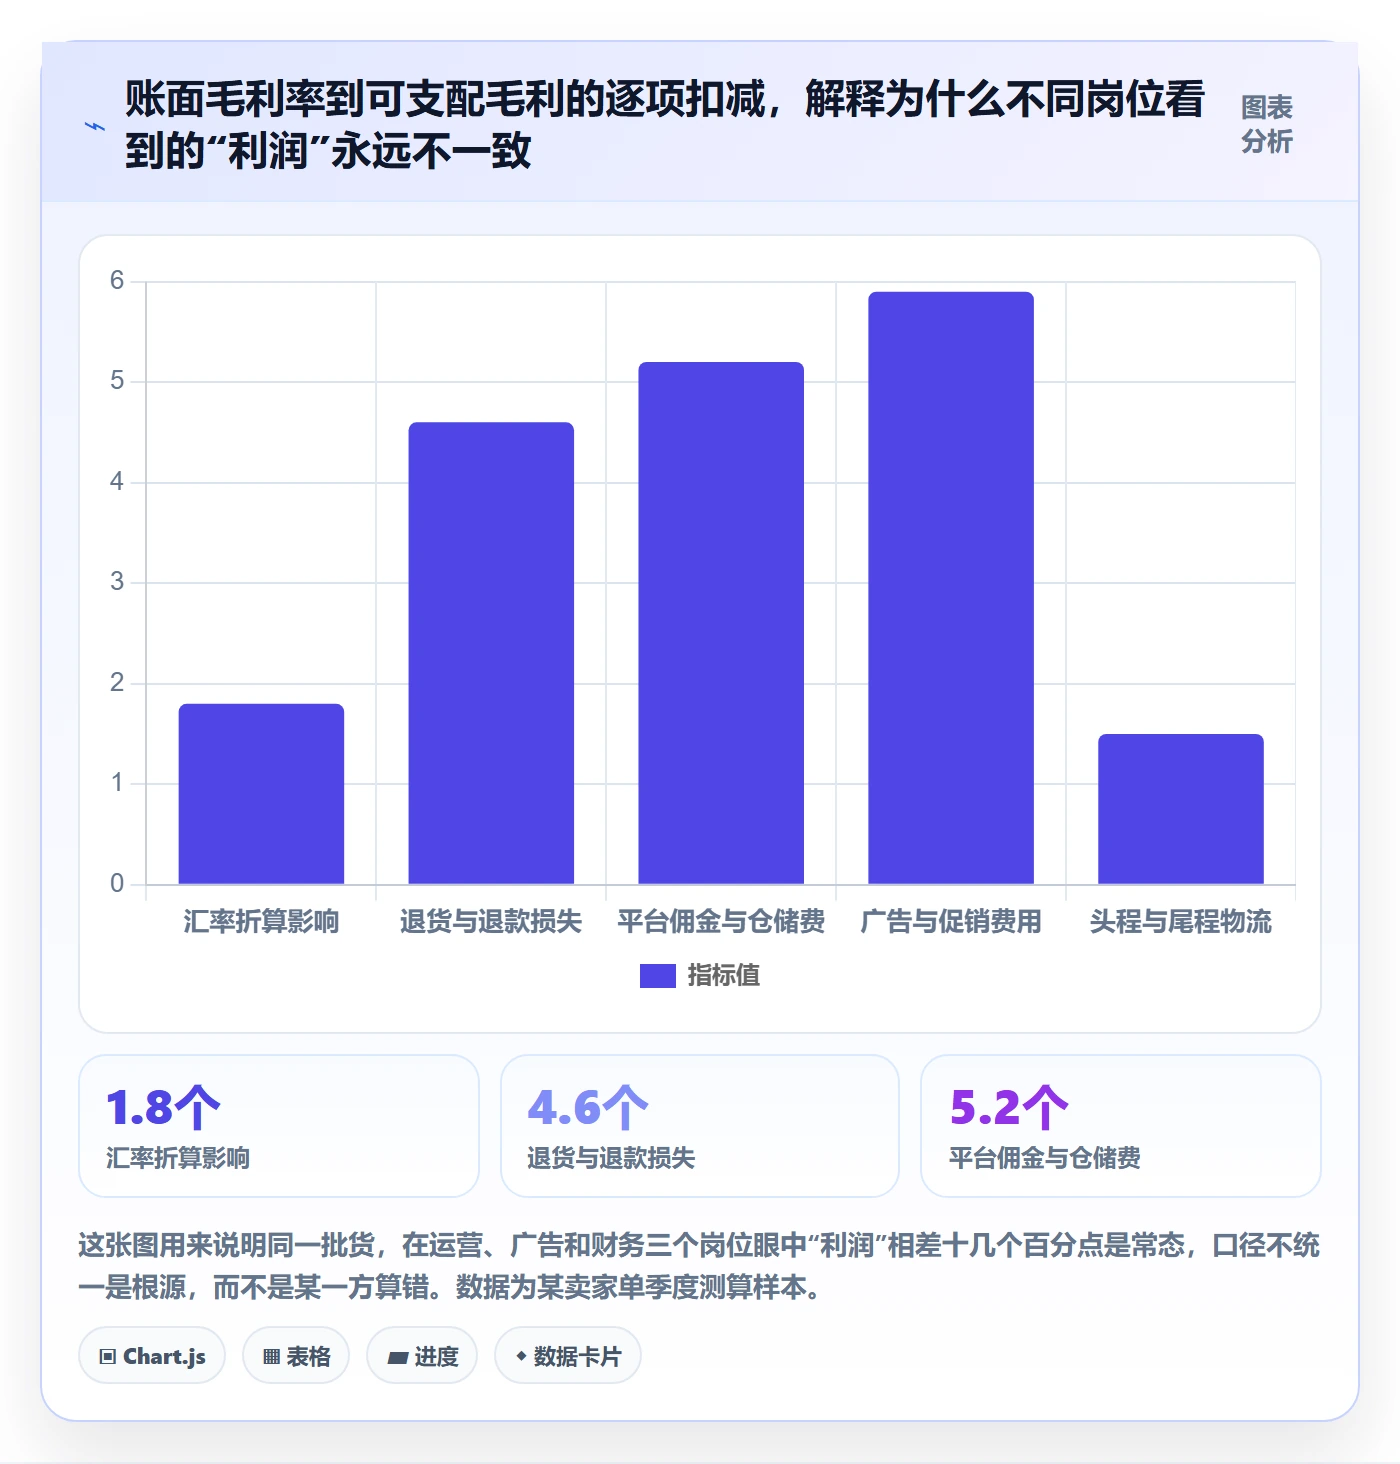Viewport: 1400px width, 1464px height.
Task: Click the 汇率折算影响 x-axis label
Action: click(261, 921)
